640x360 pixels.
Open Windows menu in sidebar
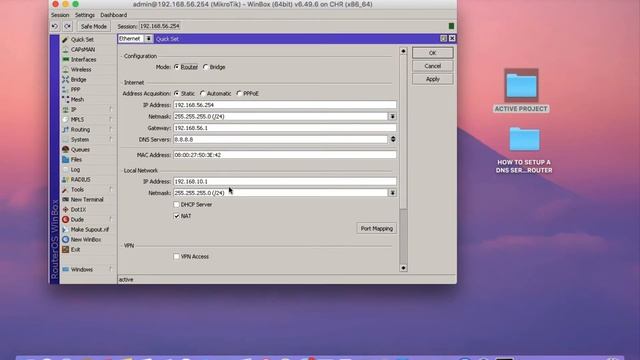point(82,269)
